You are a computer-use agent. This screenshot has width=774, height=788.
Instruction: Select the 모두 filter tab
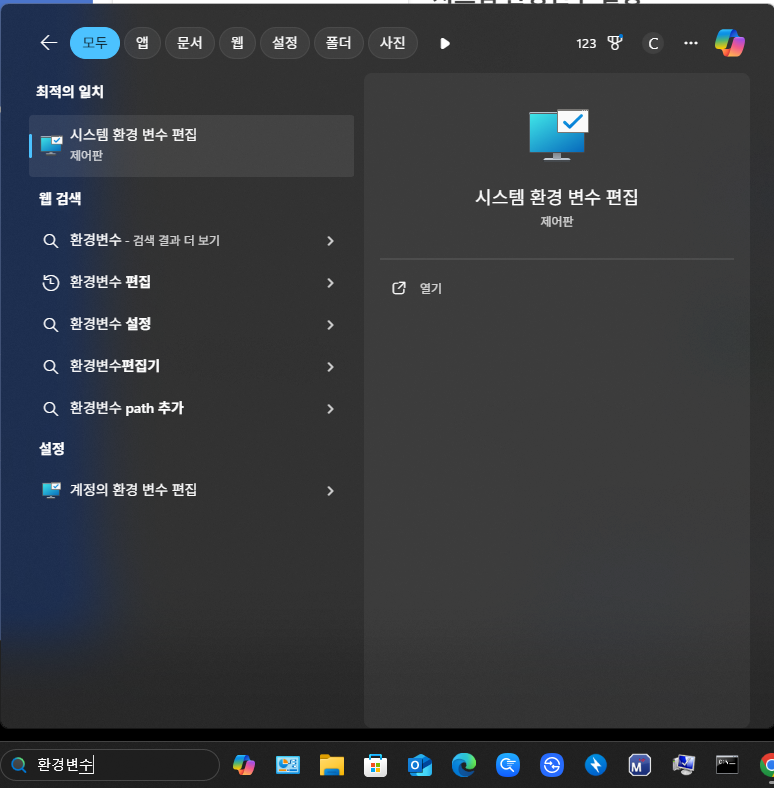click(x=94, y=43)
